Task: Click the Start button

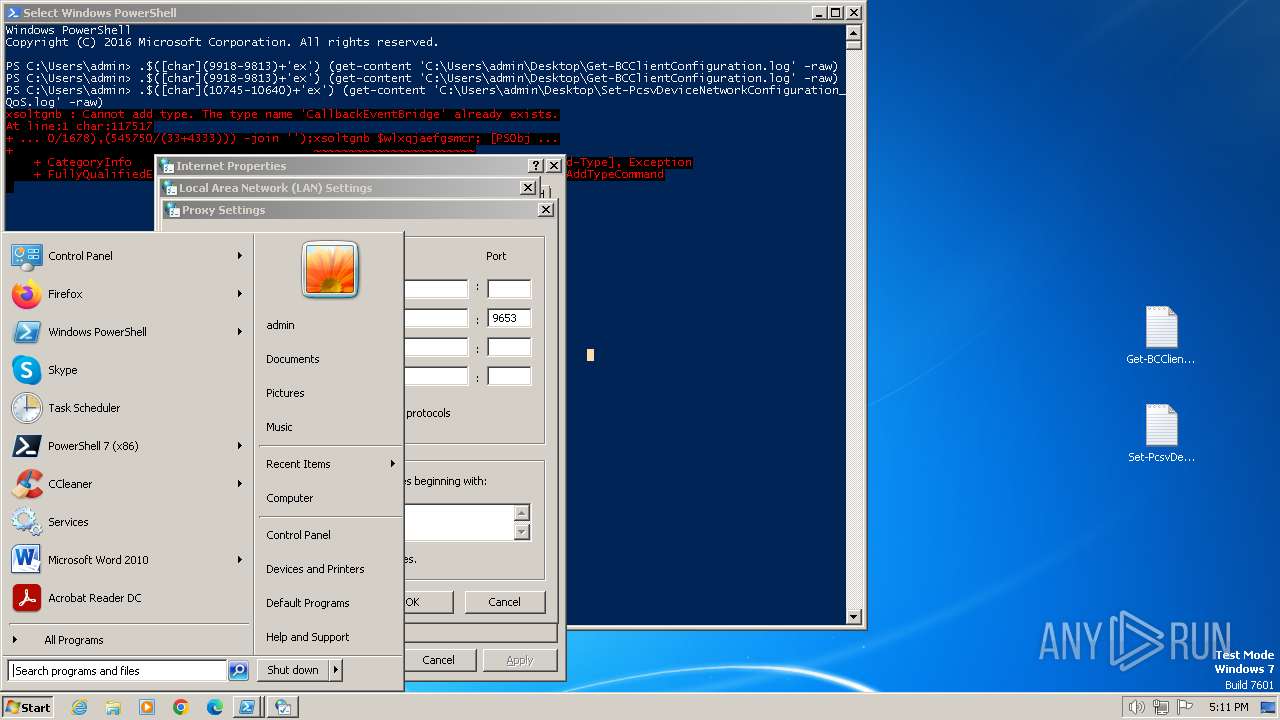Action: [x=27, y=707]
